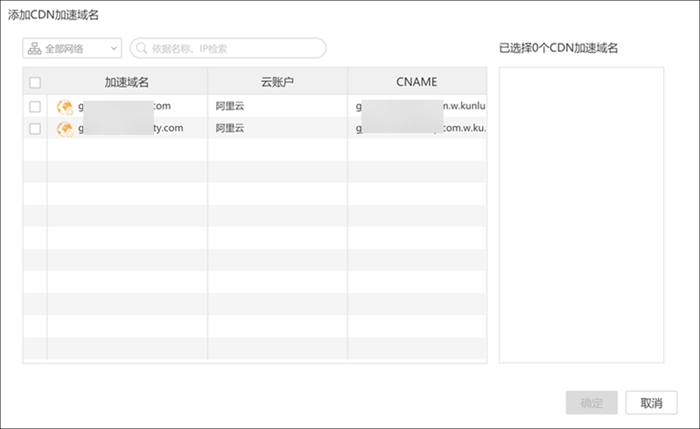Click the network topology icon in the 全部网络 filter
Viewport: 700px width, 429px height.
coord(34,48)
